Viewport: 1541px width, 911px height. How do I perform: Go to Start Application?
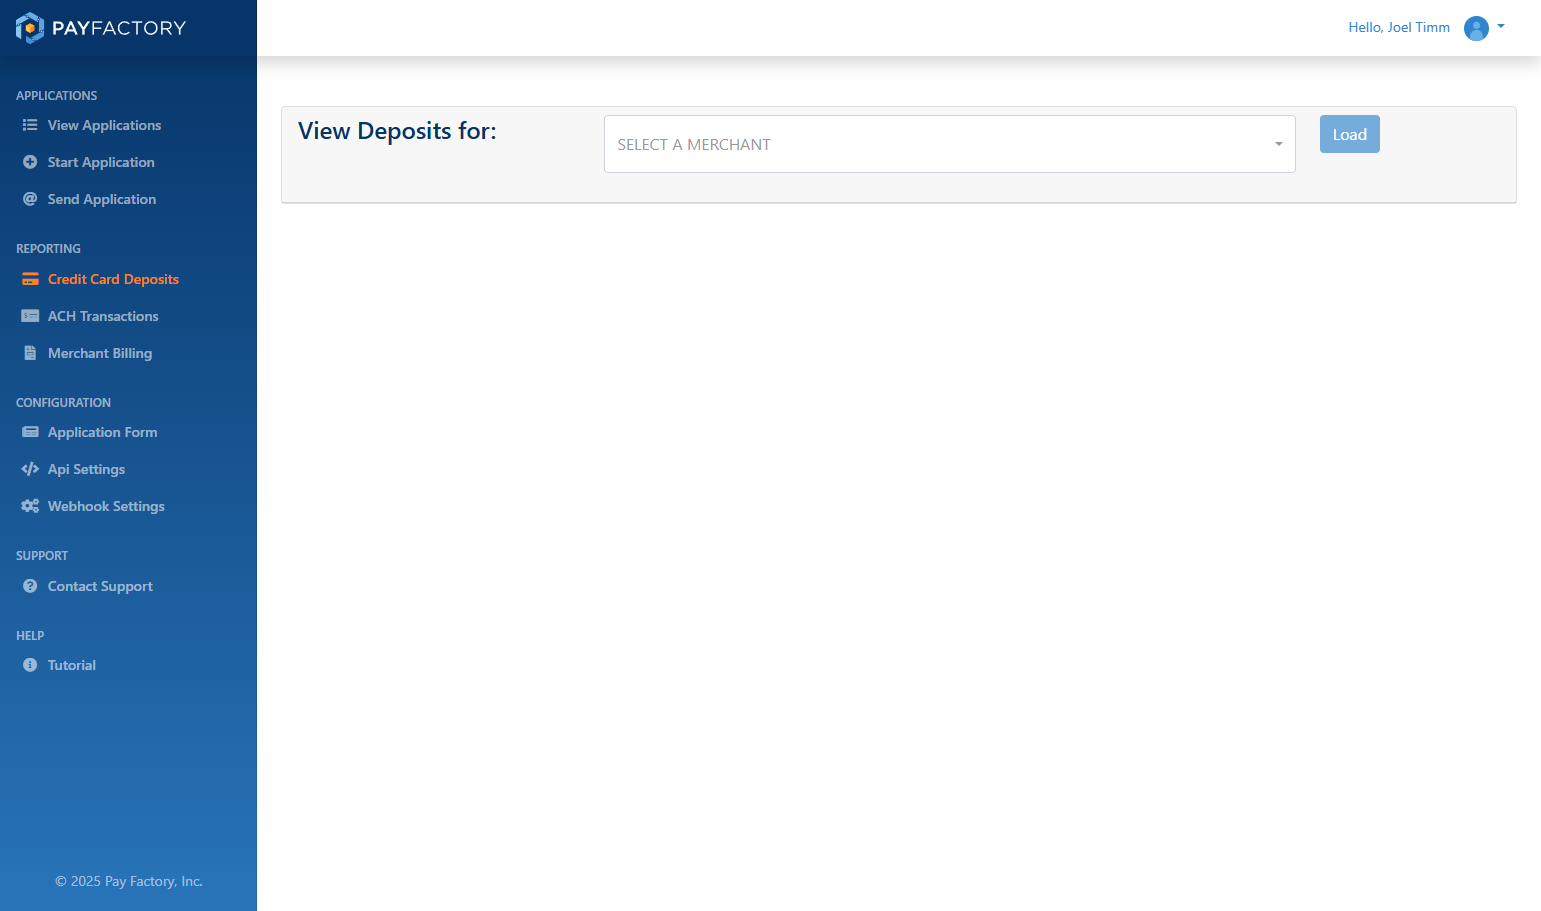[101, 162]
